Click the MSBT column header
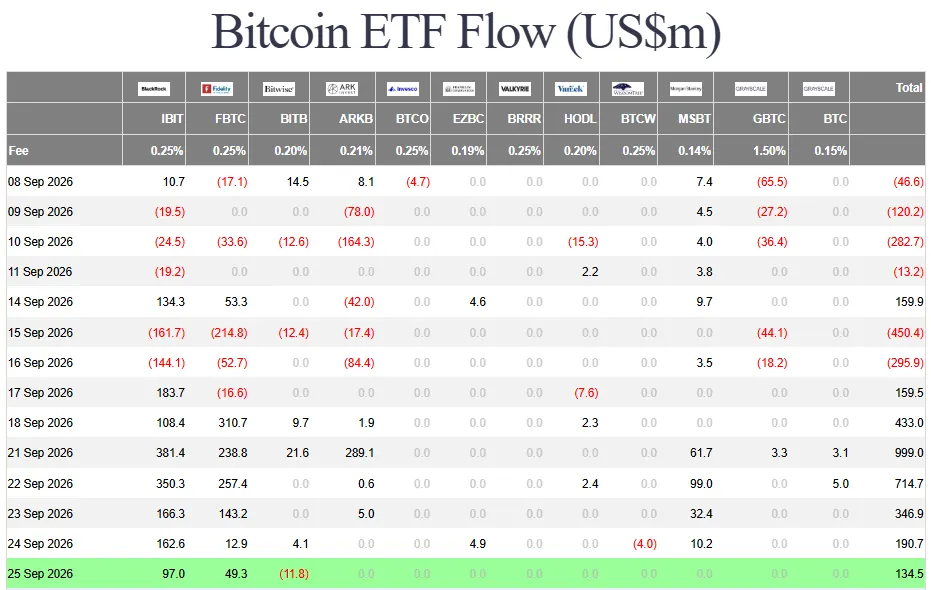Image resolution: width=931 pixels, height=590 pixels. 695,119
